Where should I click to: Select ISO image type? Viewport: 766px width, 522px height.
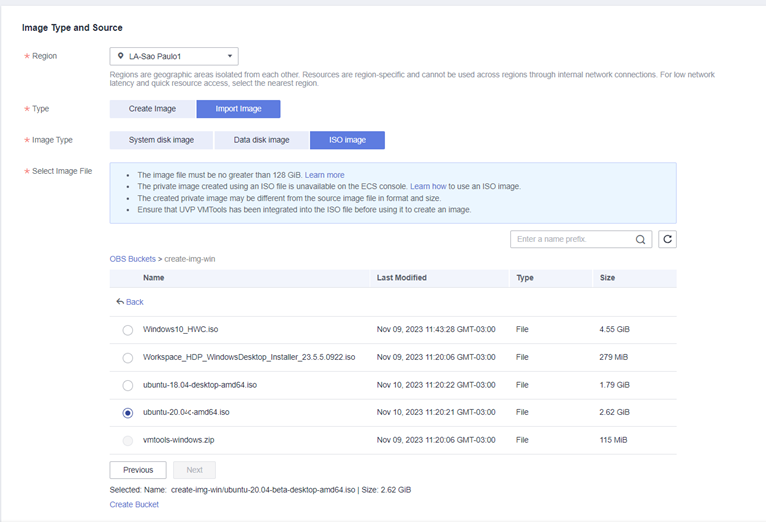pyautogui.click(x=347, y=141)
